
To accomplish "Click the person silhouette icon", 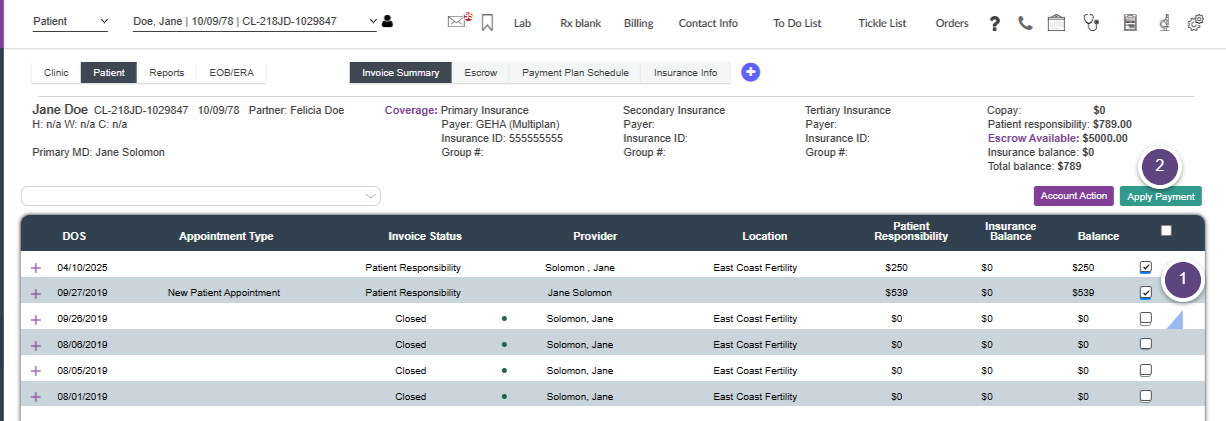I will [387, 21].
